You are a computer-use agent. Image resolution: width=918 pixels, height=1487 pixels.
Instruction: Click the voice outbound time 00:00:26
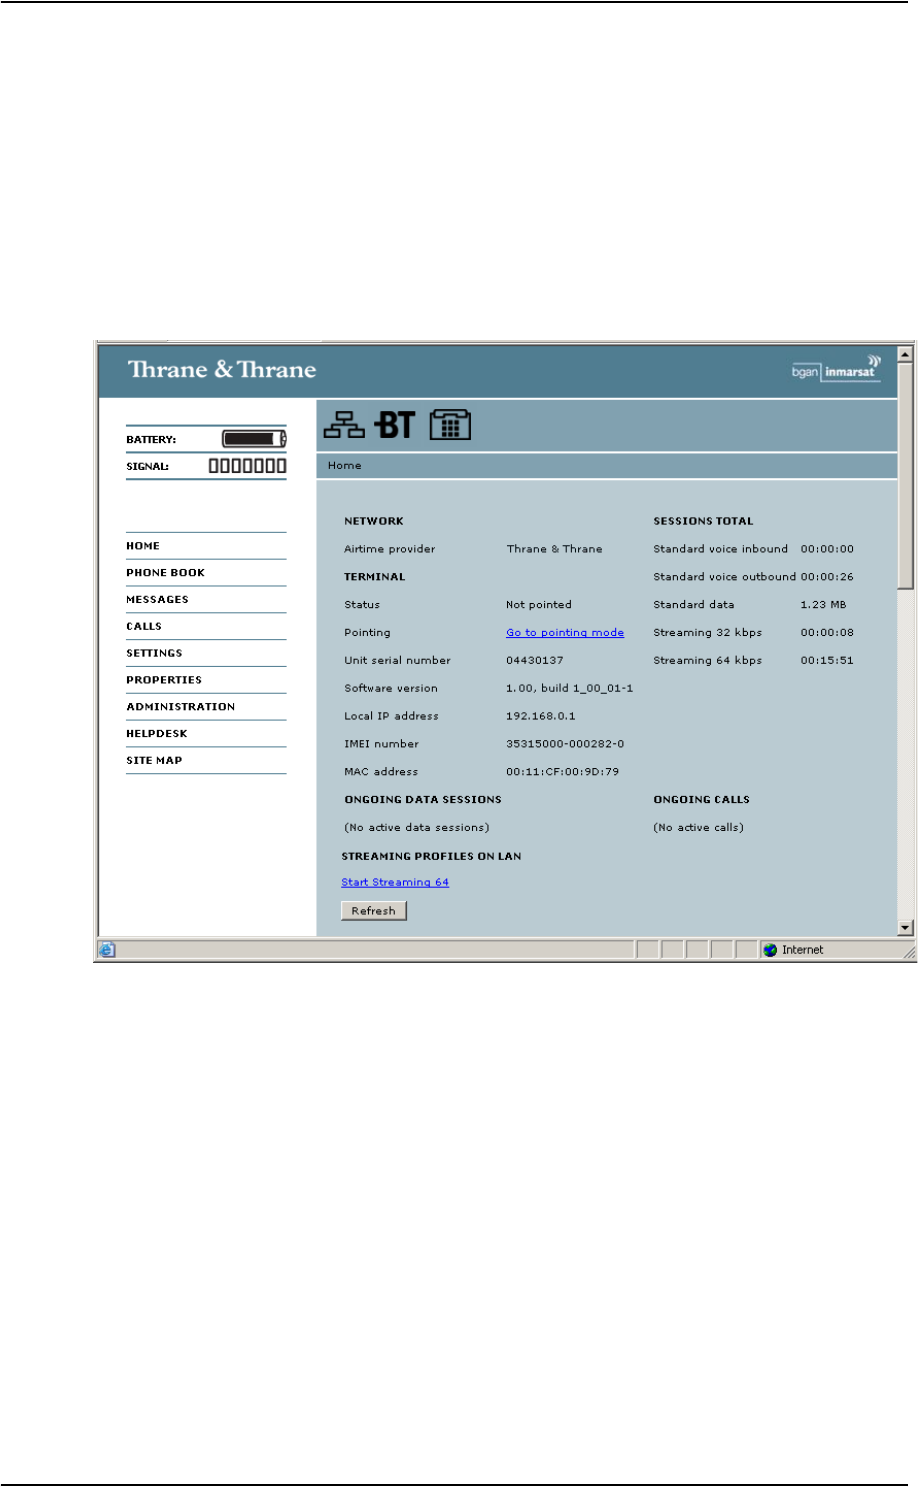(x=827, y=577)
